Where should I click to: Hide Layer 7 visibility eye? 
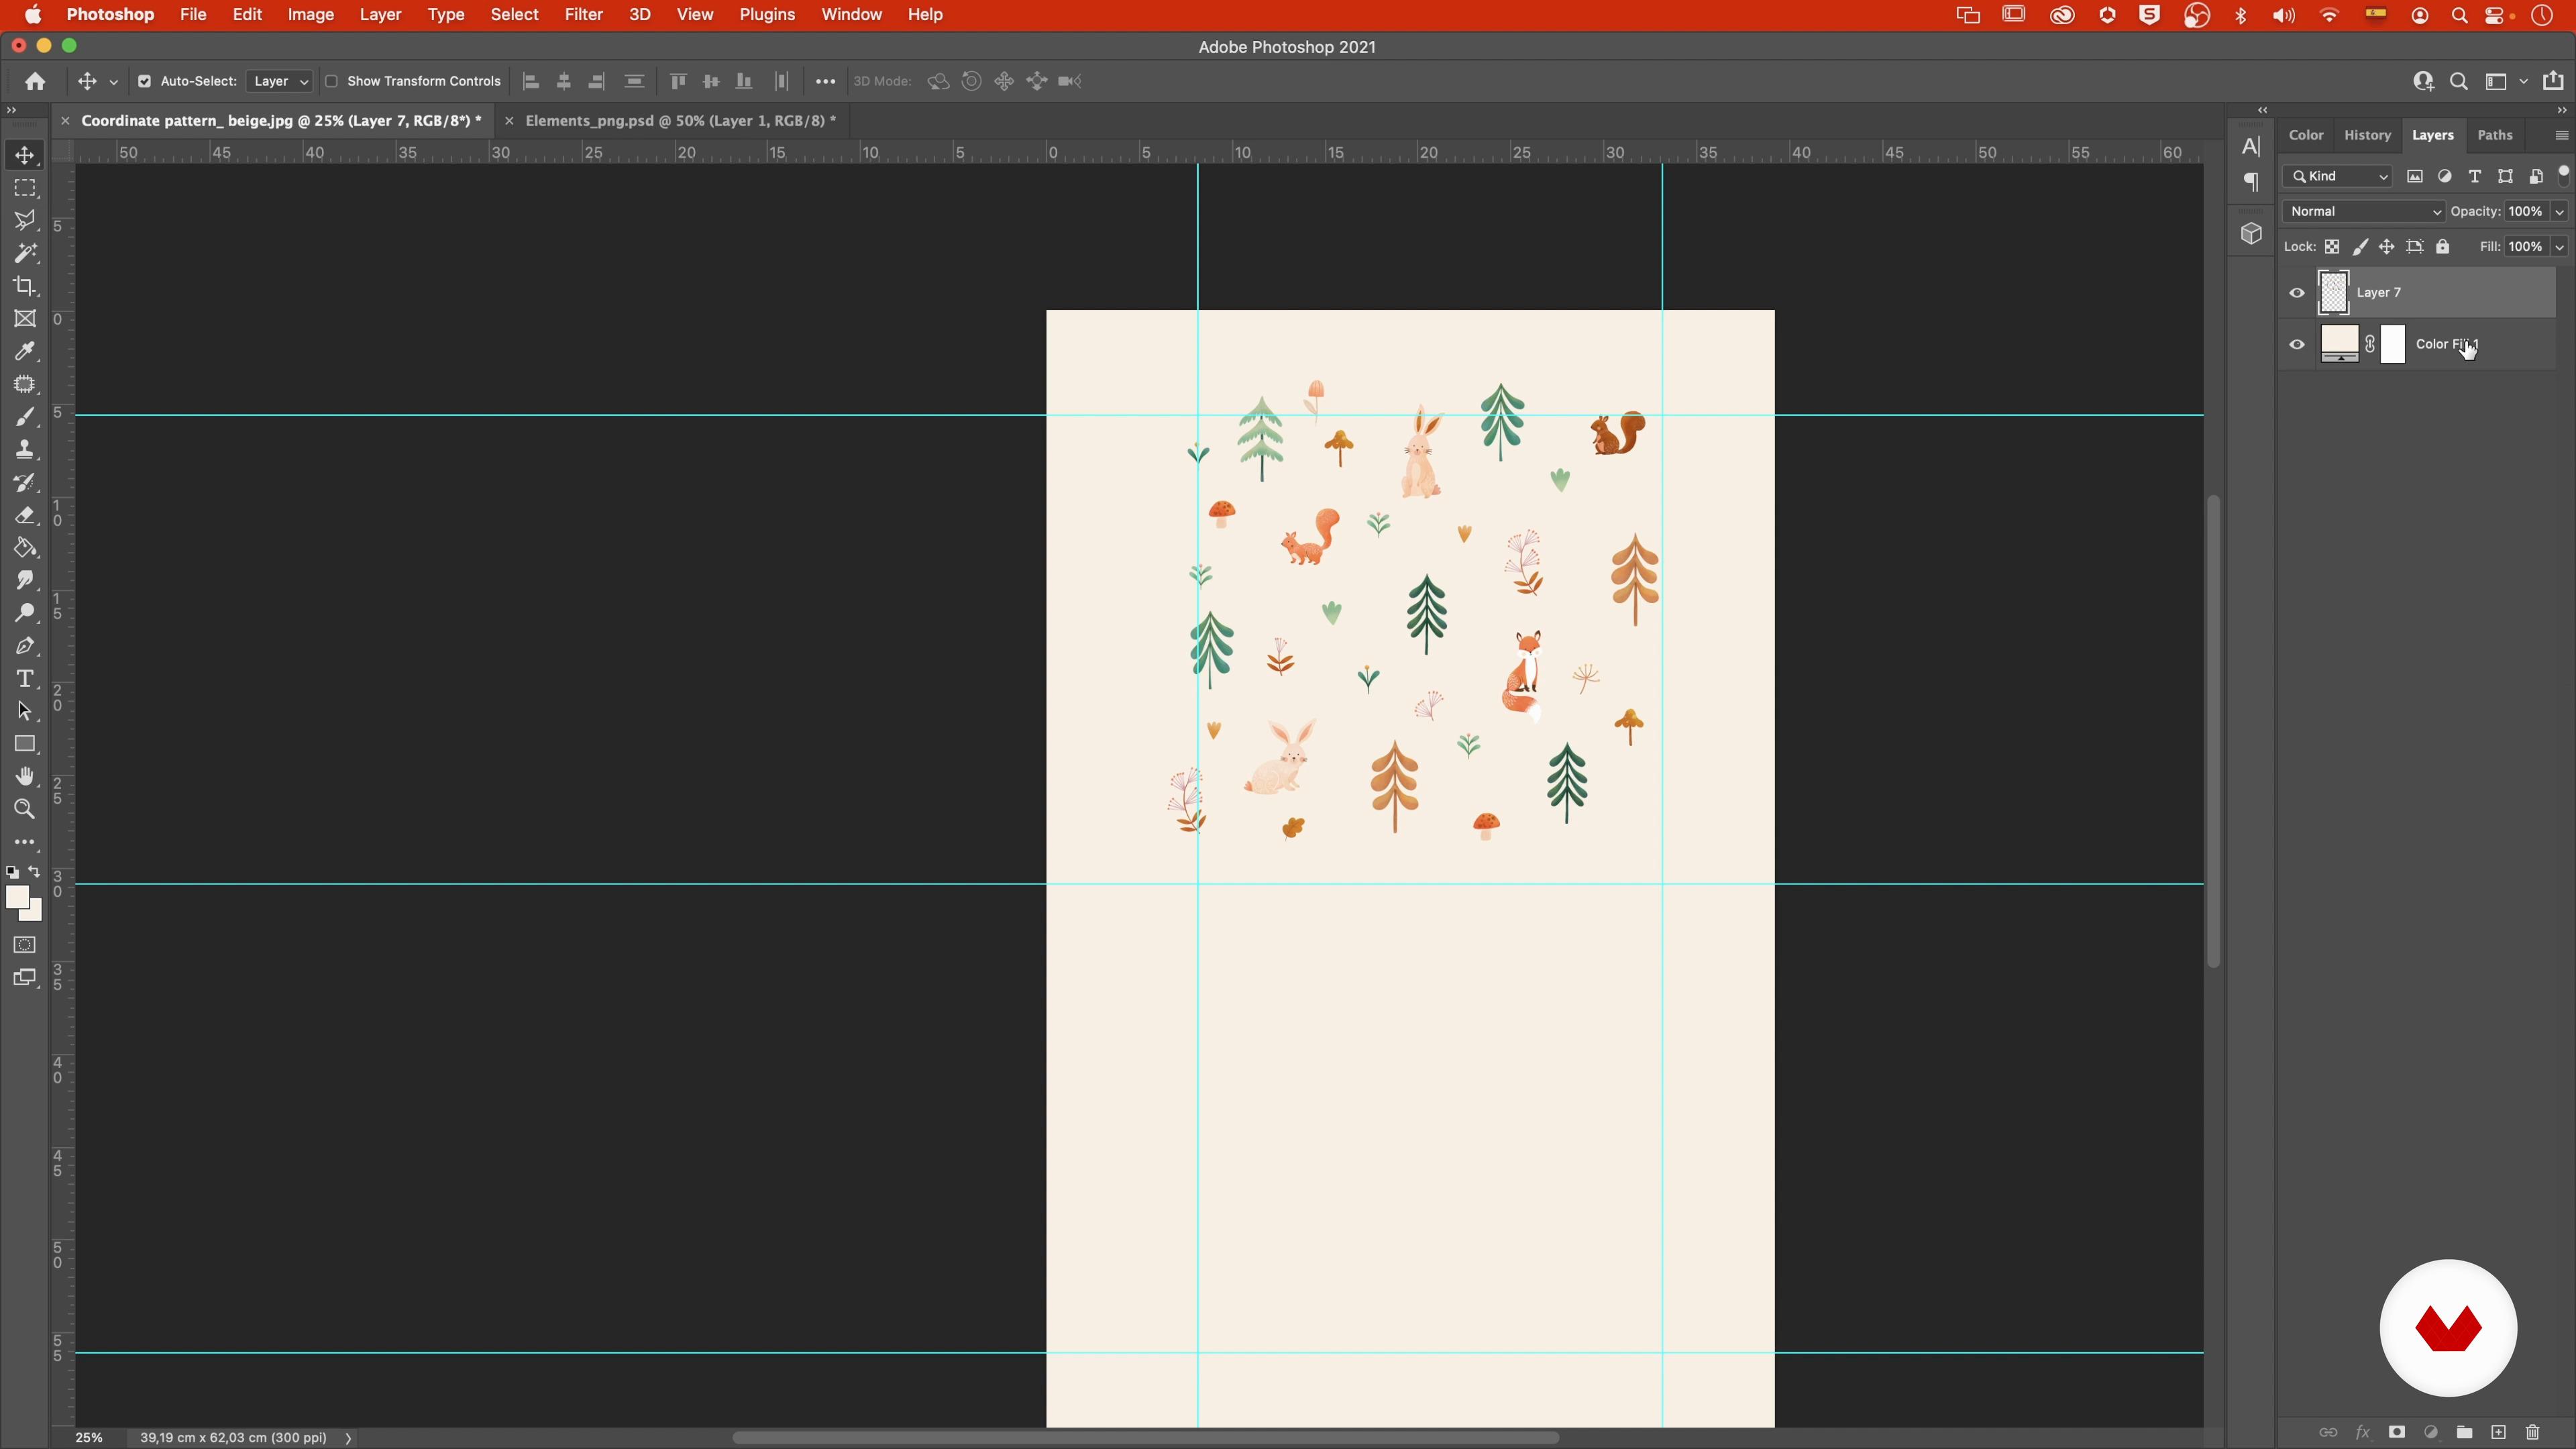point(2297,293)
